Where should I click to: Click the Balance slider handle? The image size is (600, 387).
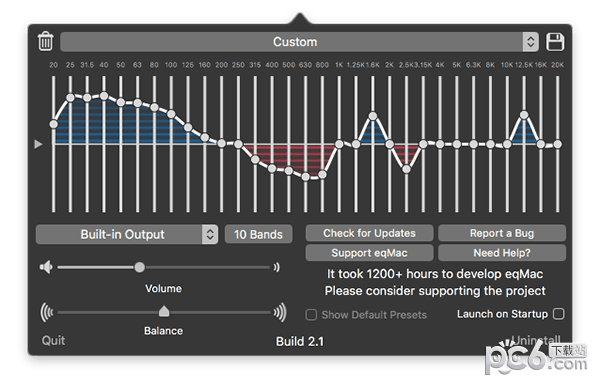[x=164, y=311]
